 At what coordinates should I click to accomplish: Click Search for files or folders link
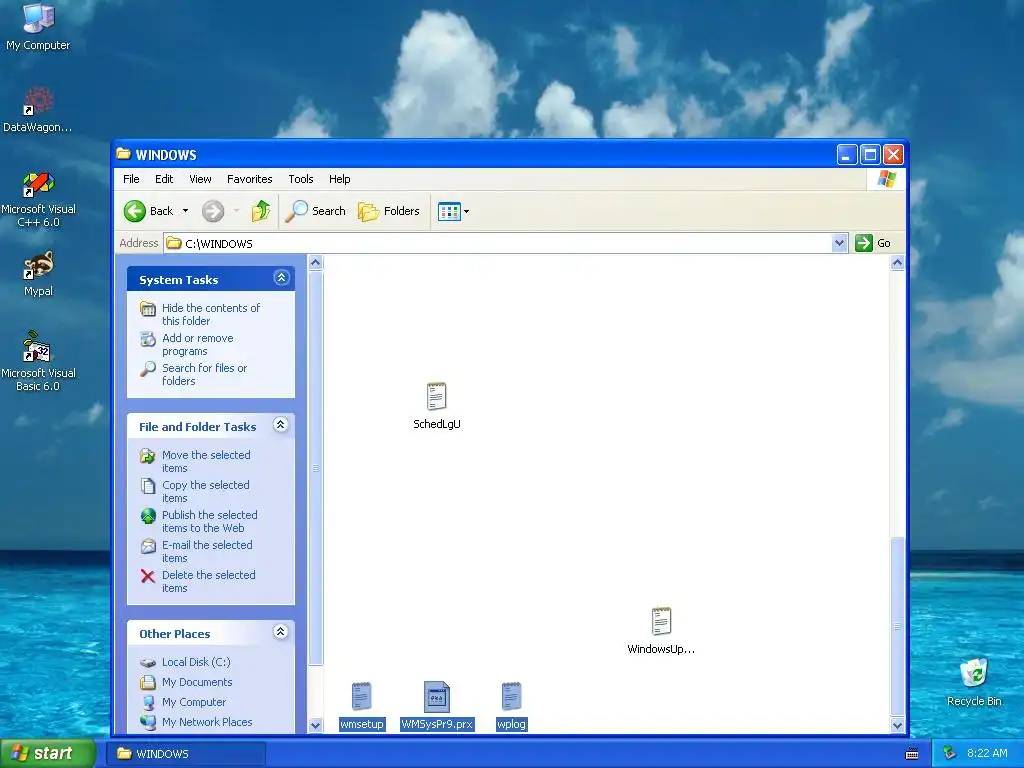click(204, 374)
